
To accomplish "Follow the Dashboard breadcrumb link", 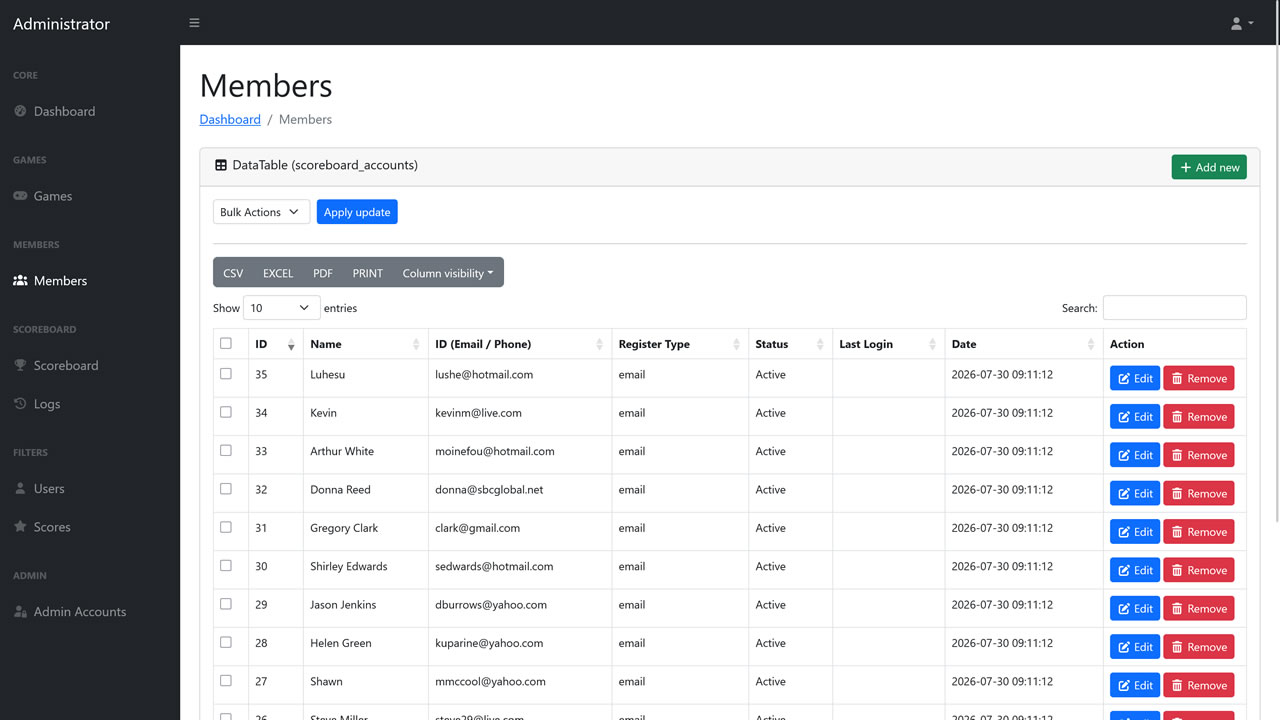I will pos(230,119).
